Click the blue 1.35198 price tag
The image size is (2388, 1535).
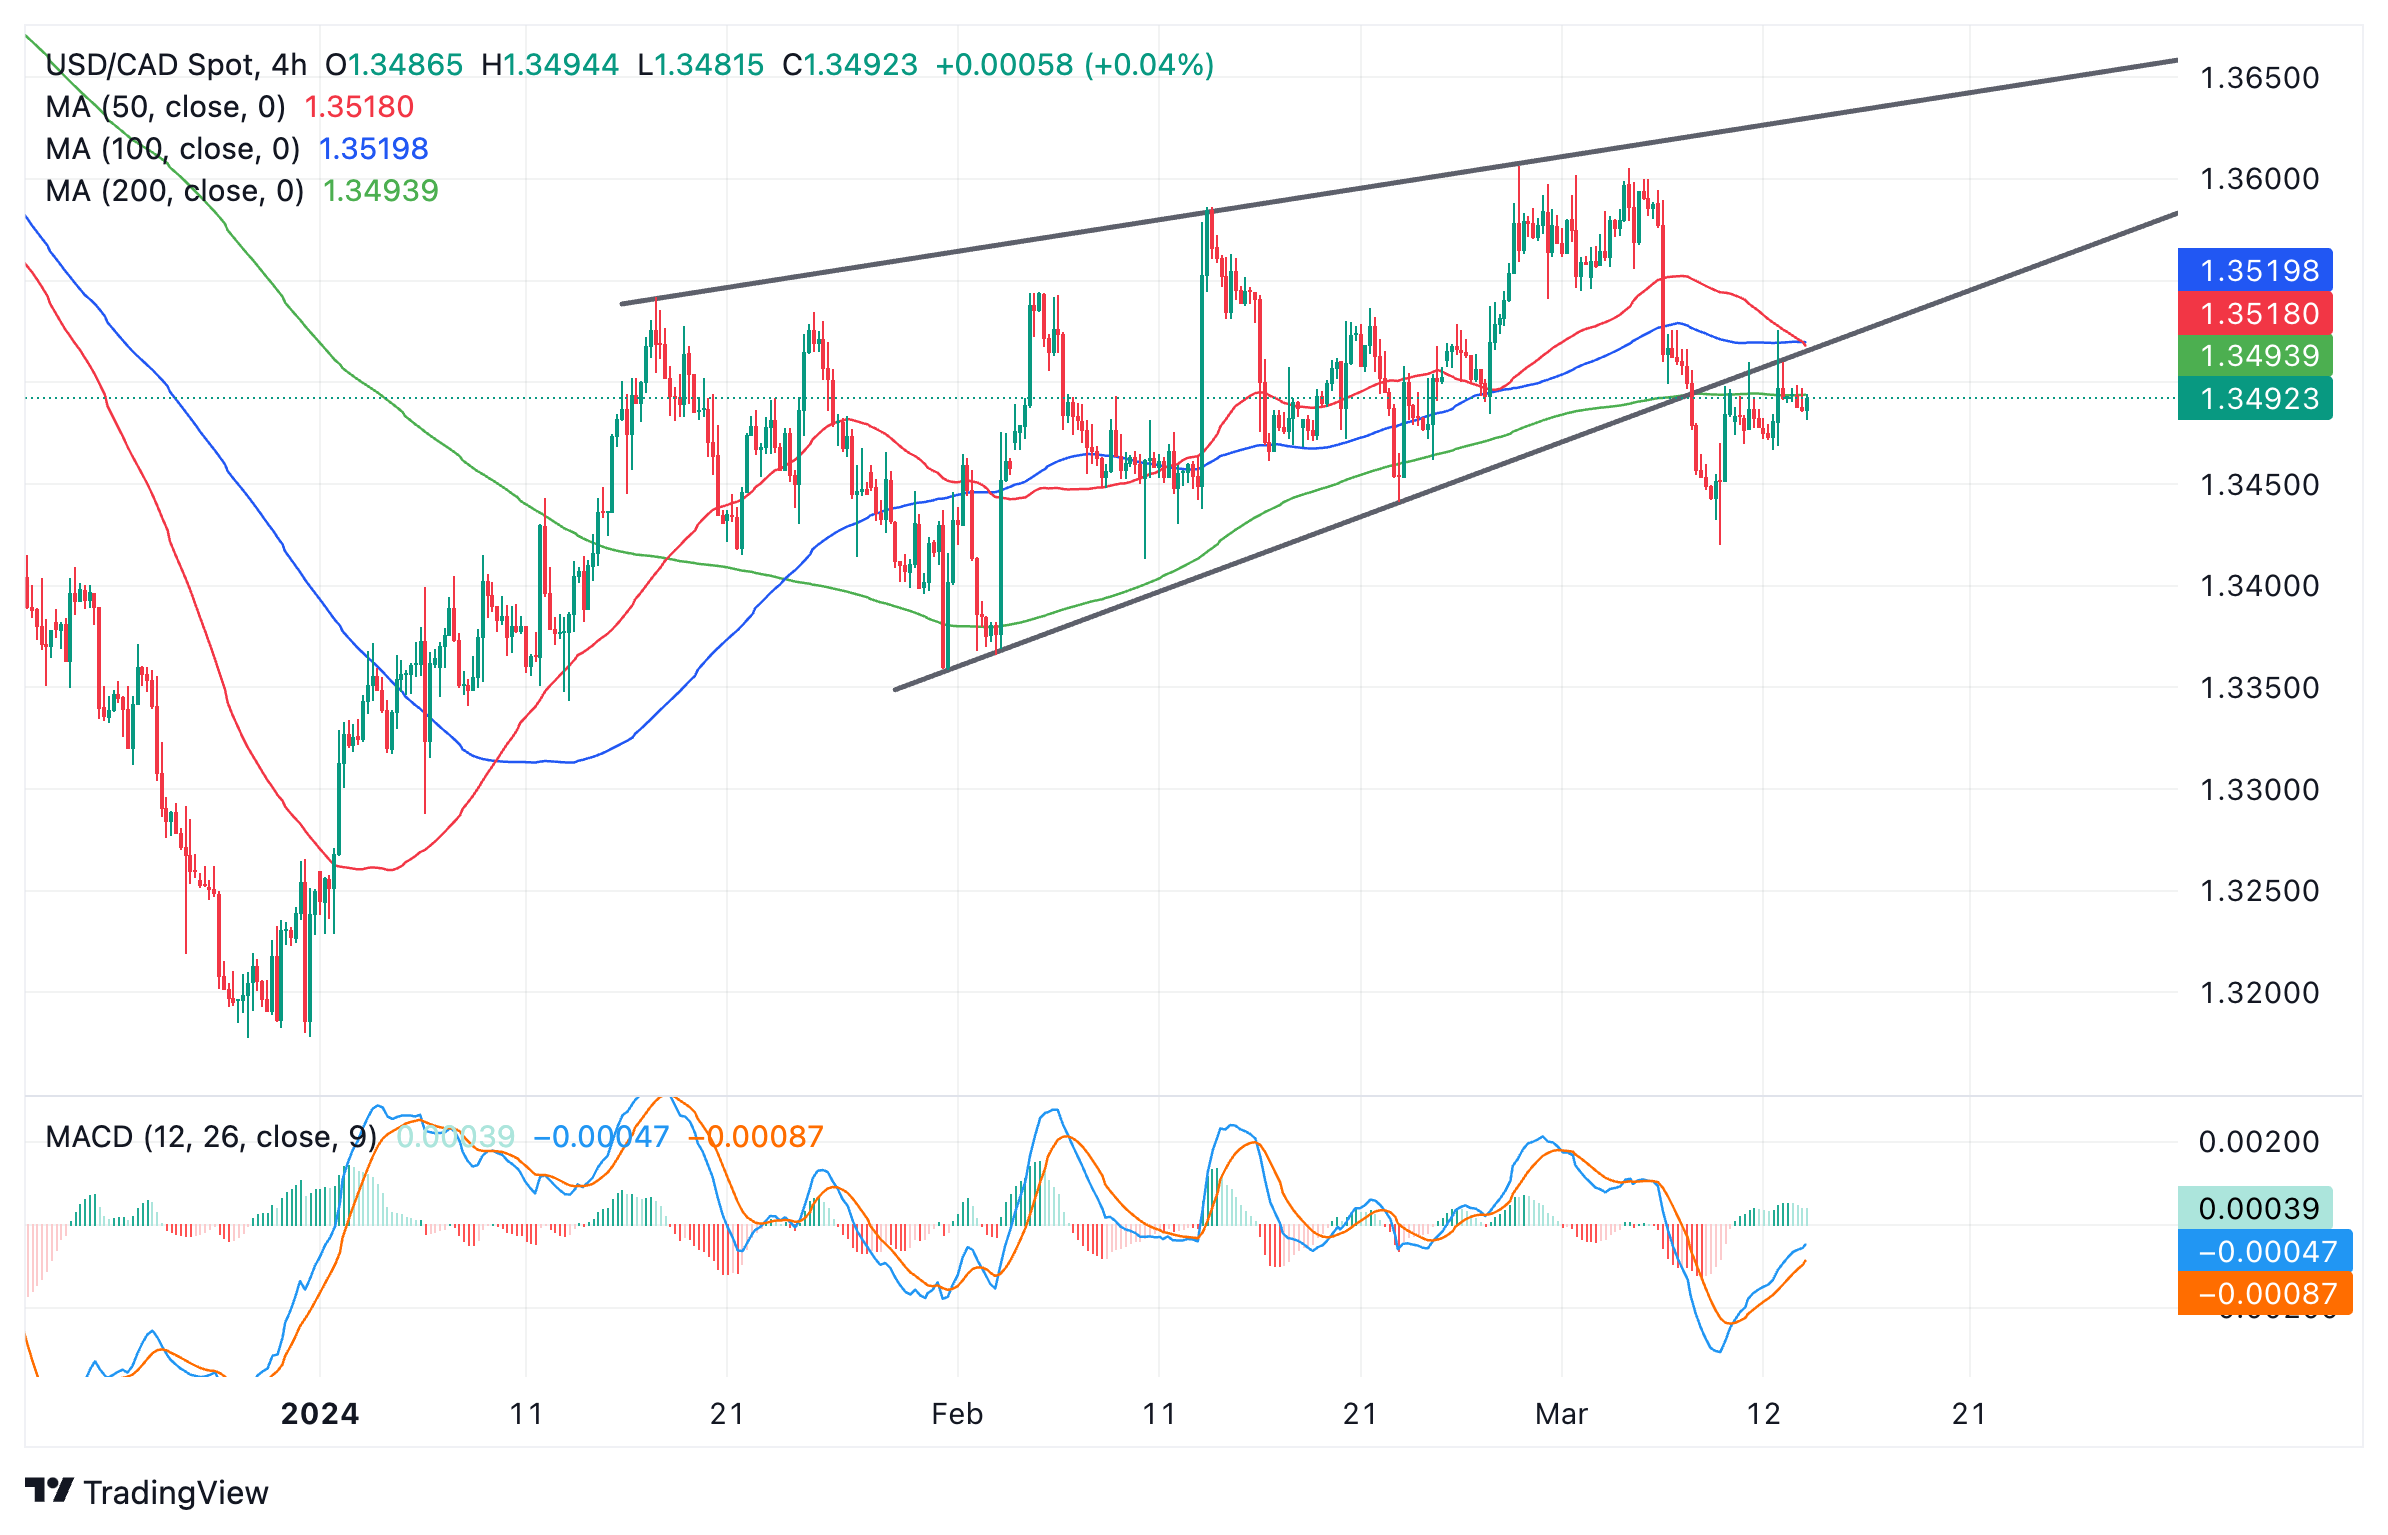2253,270
